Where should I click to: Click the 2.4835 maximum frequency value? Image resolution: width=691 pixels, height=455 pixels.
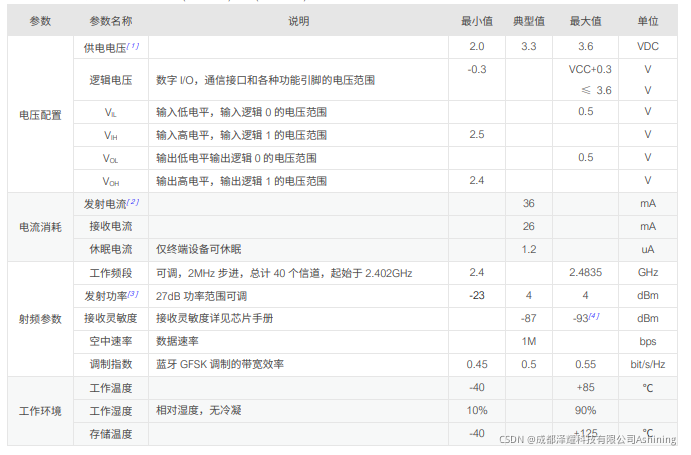pos(585,272)
